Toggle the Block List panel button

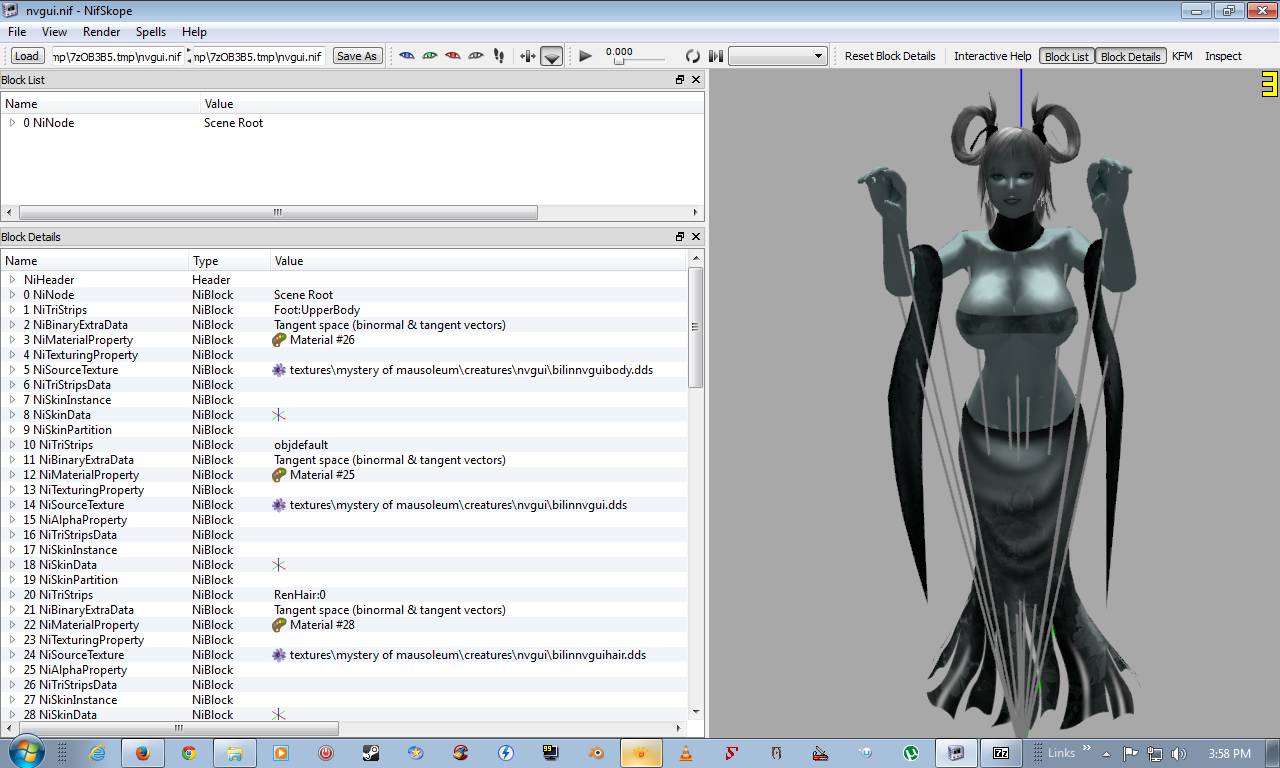point(1066,56)
